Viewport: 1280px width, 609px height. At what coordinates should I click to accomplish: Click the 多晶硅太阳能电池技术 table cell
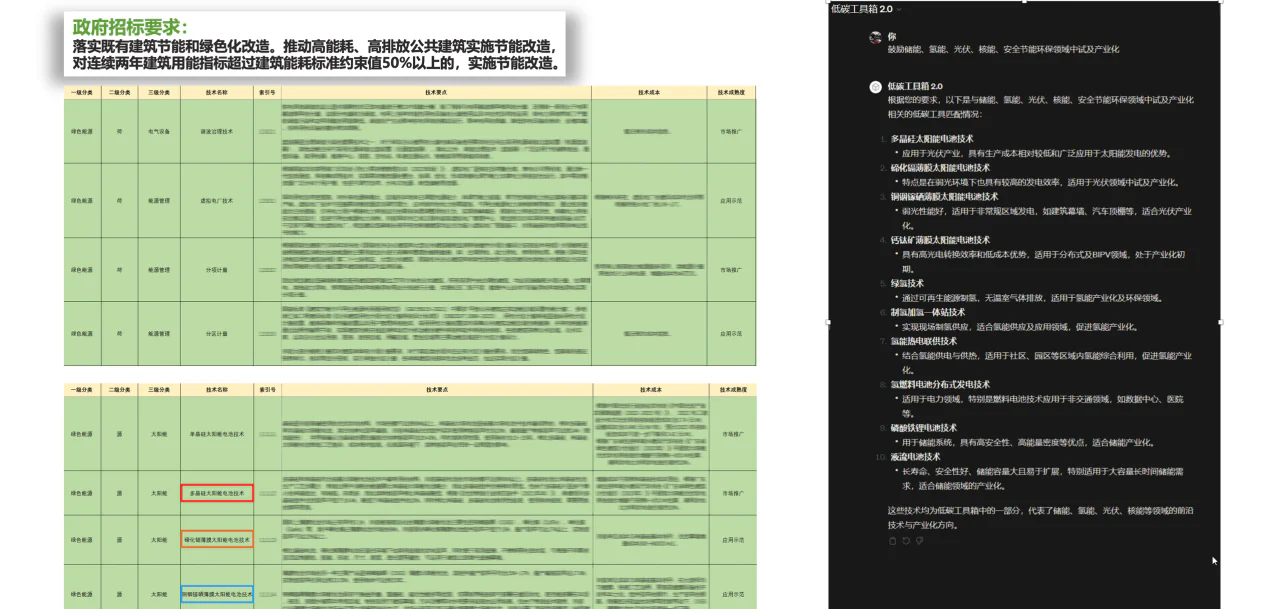tap(217, 493)
